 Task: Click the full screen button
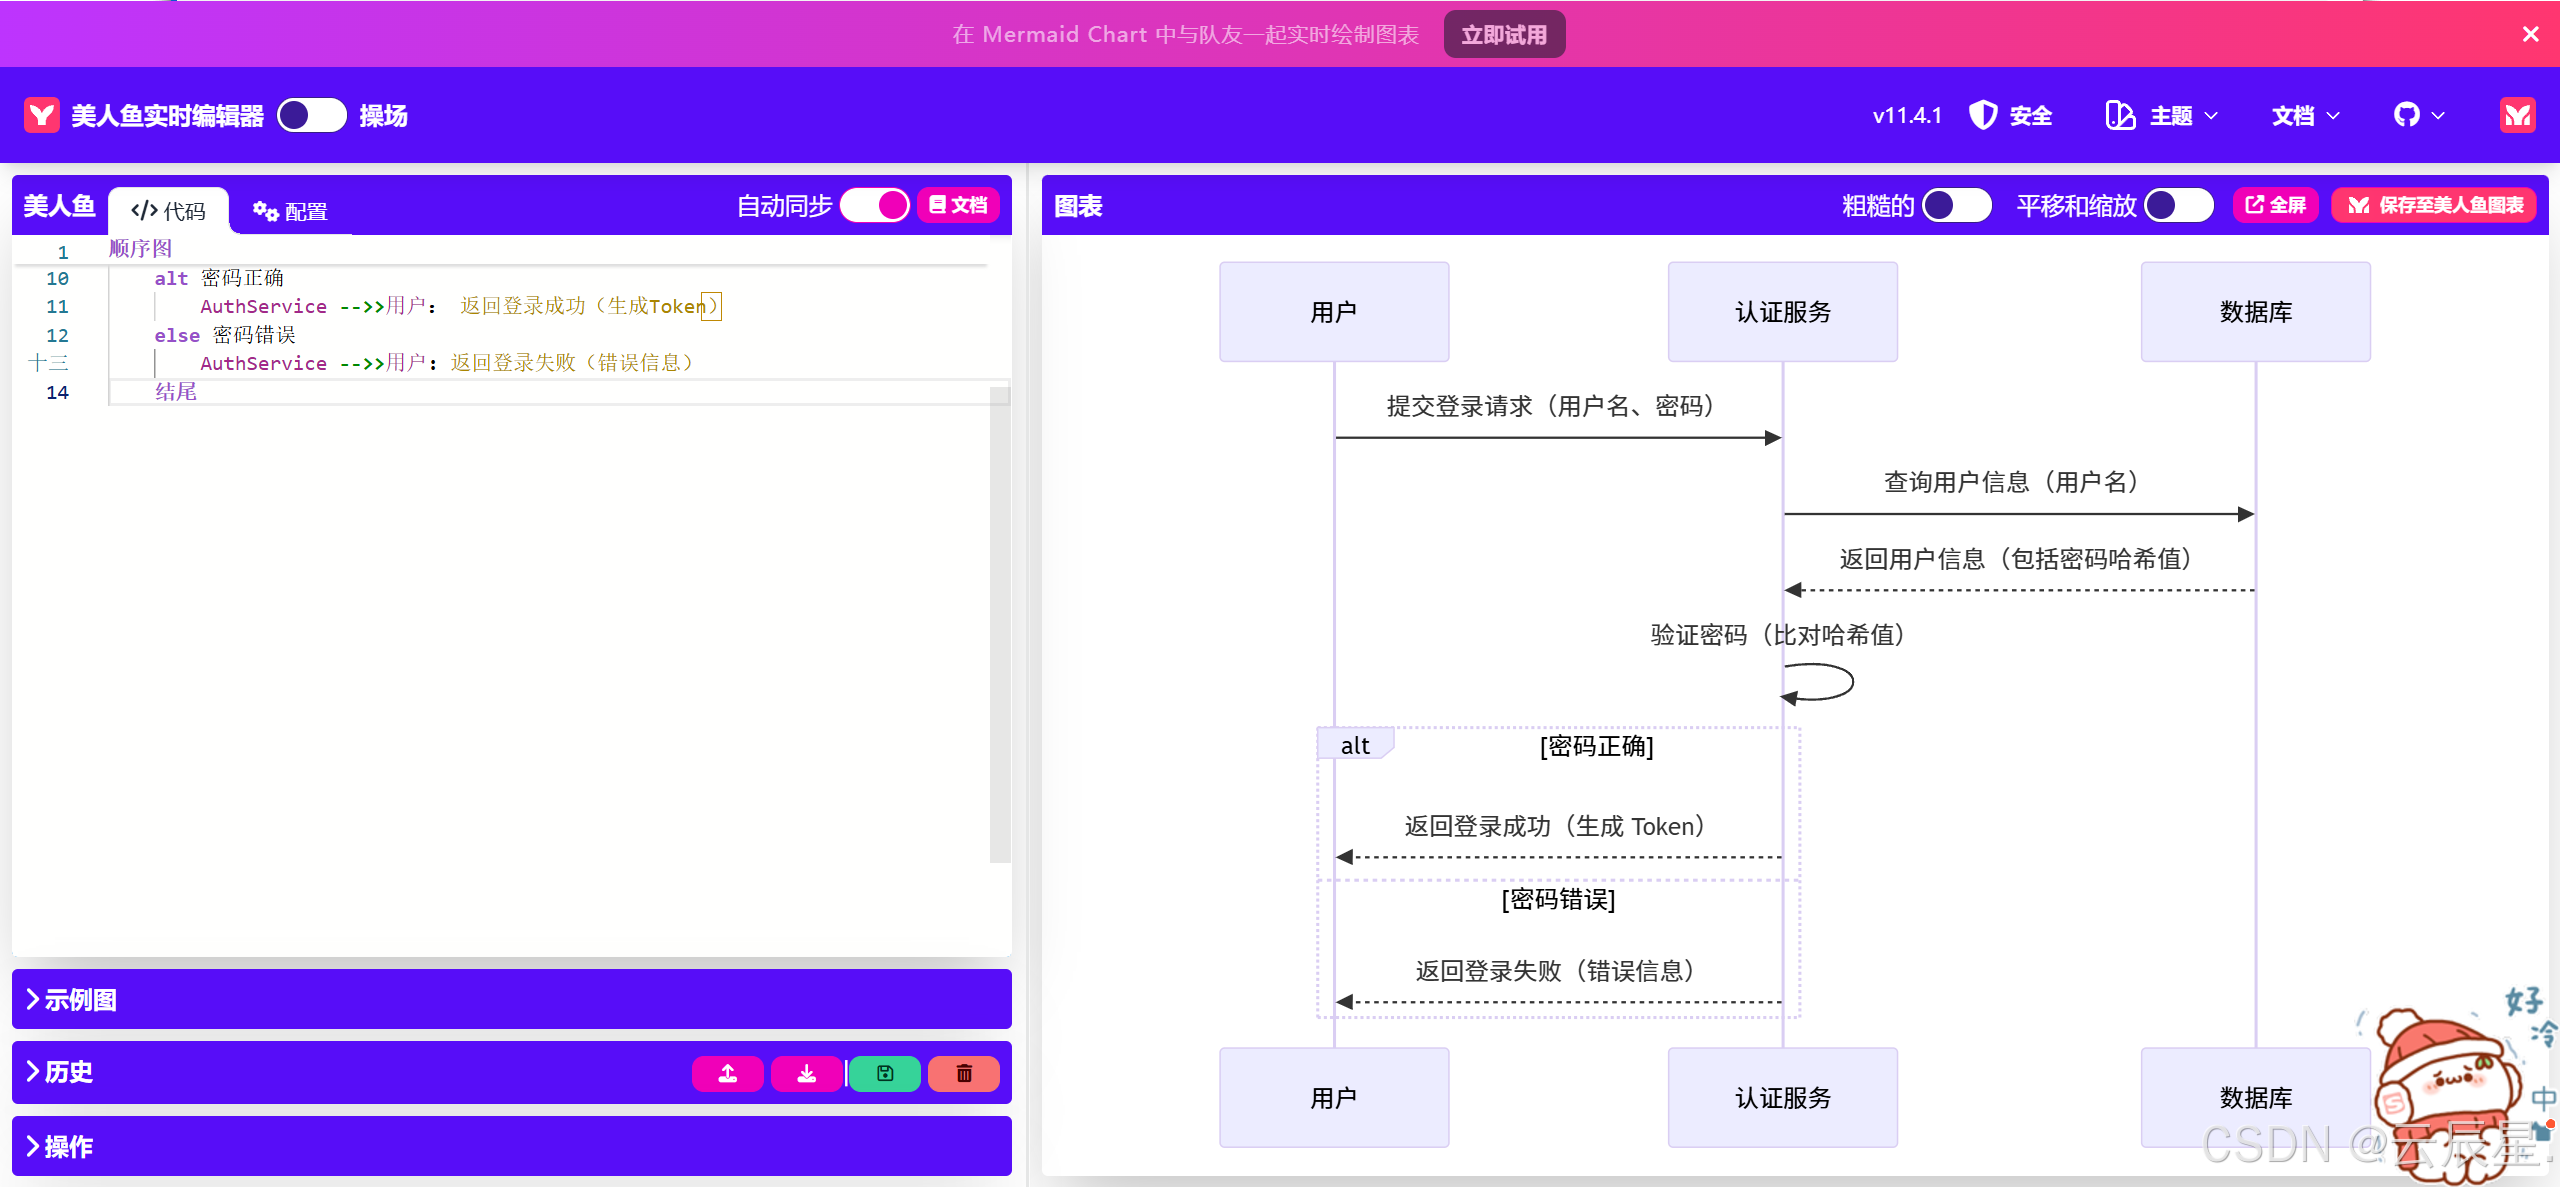2275,205
